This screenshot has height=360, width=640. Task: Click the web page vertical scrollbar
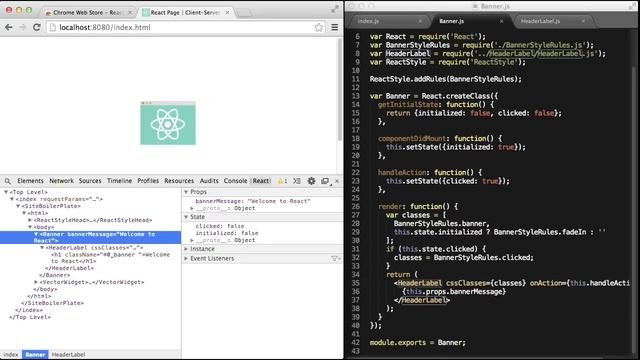point(339,90)
